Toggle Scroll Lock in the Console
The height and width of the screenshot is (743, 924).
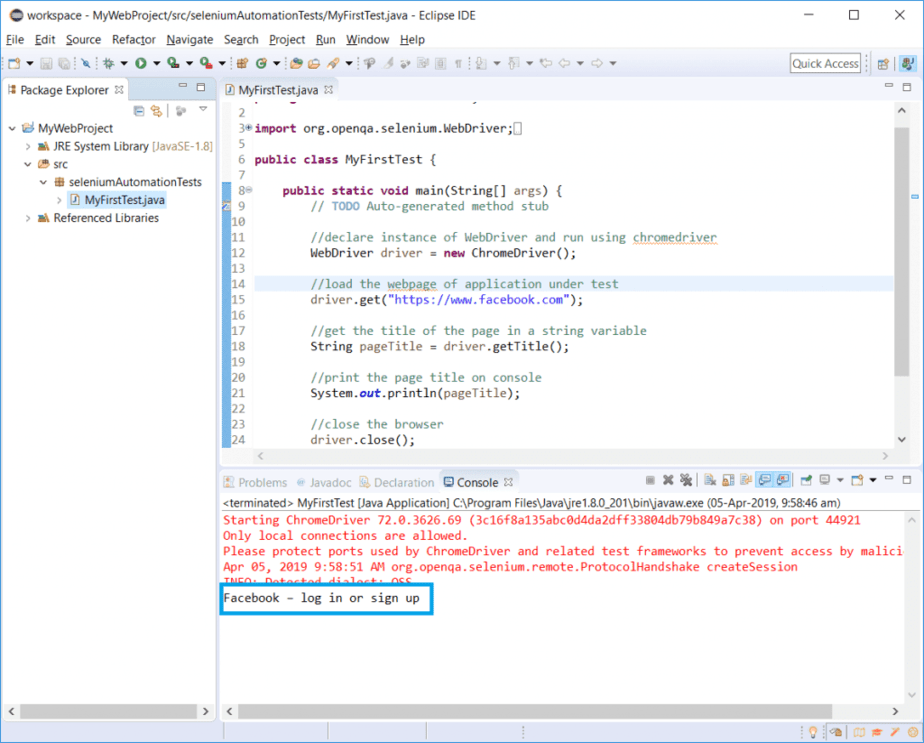coord(726,480)
